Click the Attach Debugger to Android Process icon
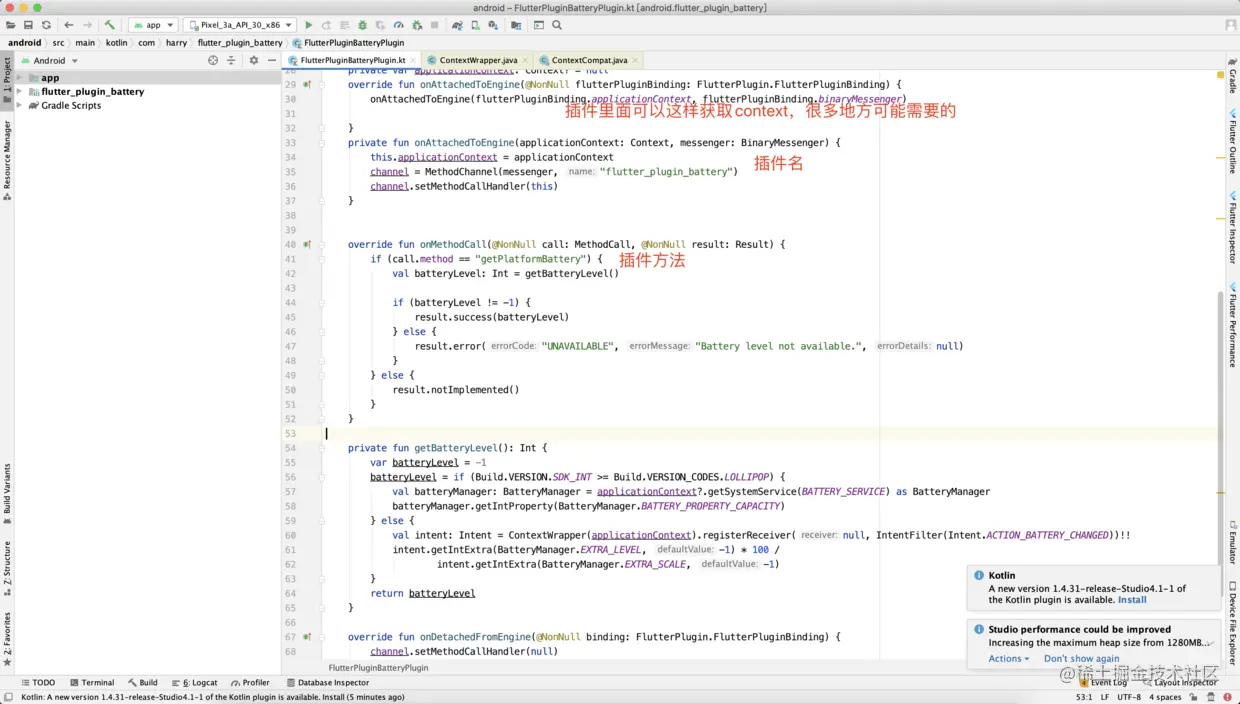Image resolution: width=1240 pixels, height=704 pixels. coord(416,25)
